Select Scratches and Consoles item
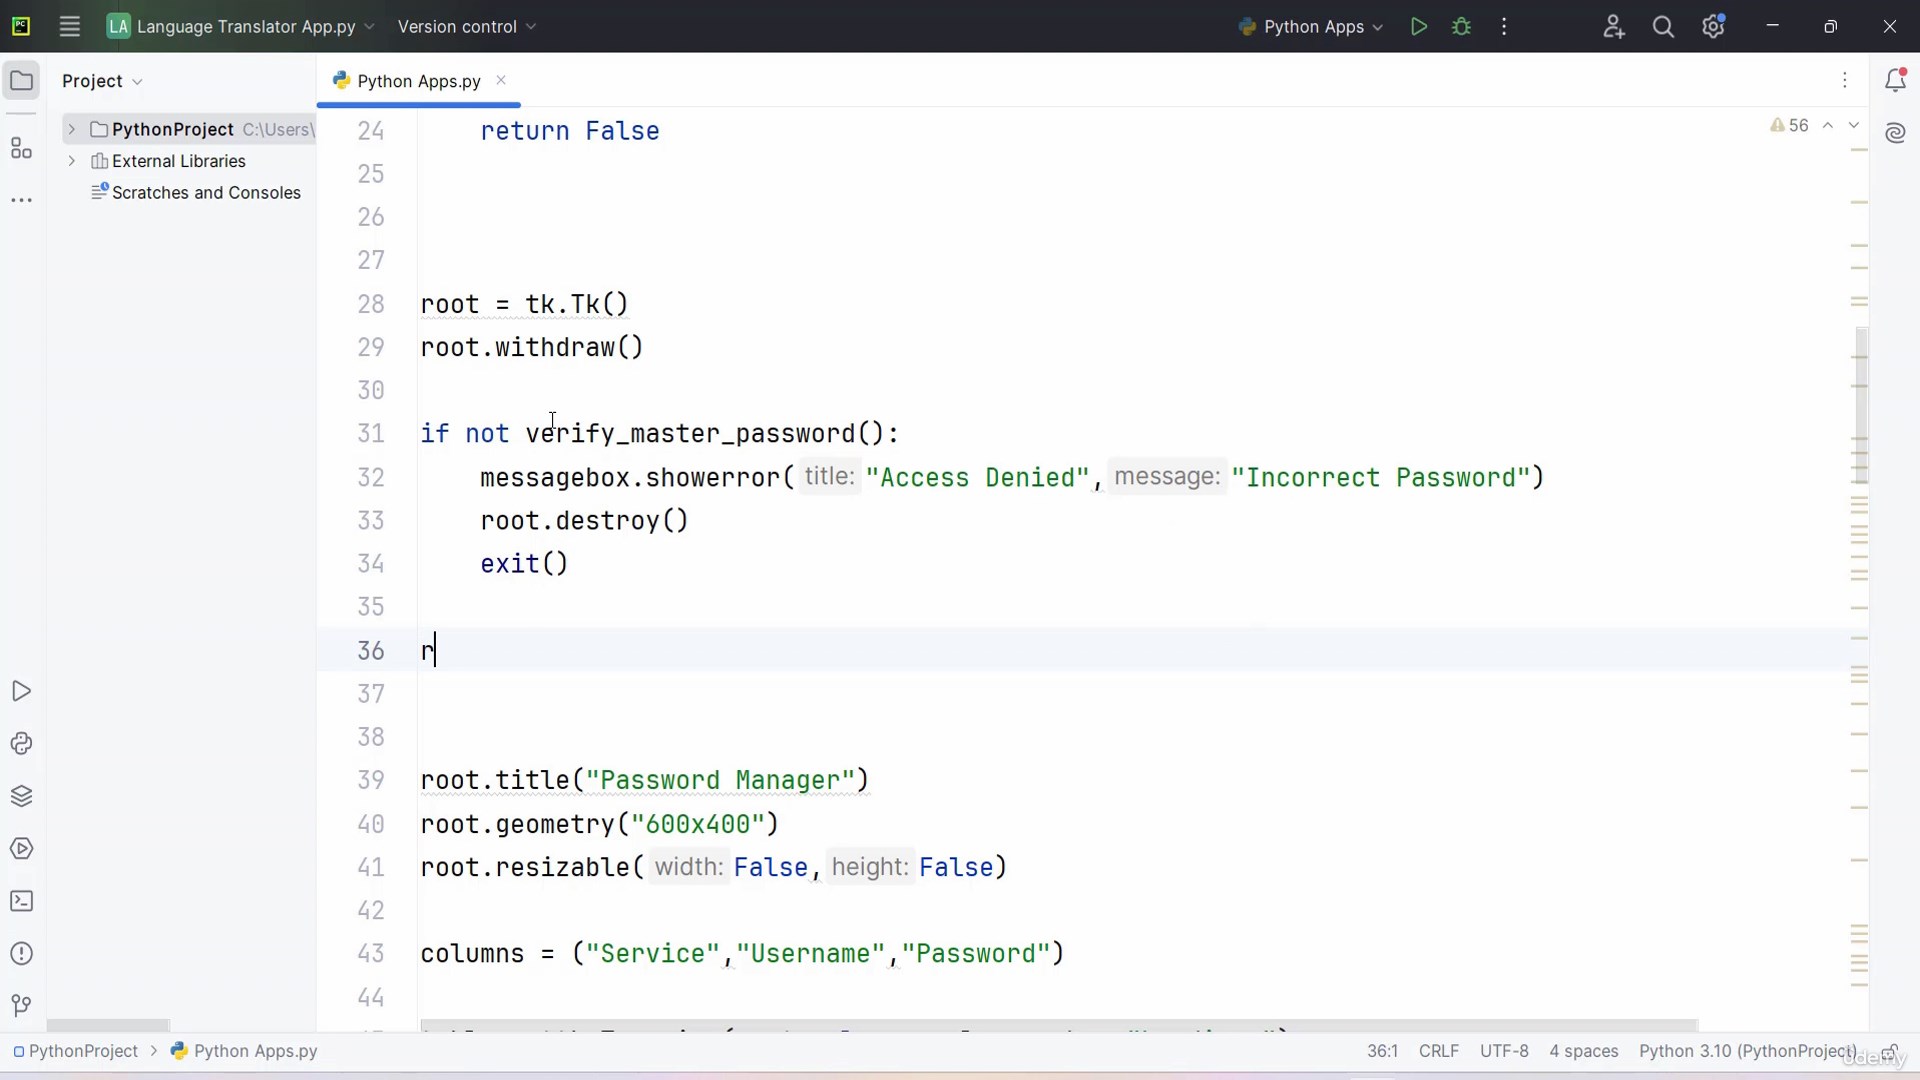This screenshot has height=1080, width=1920. click(196, 193)
